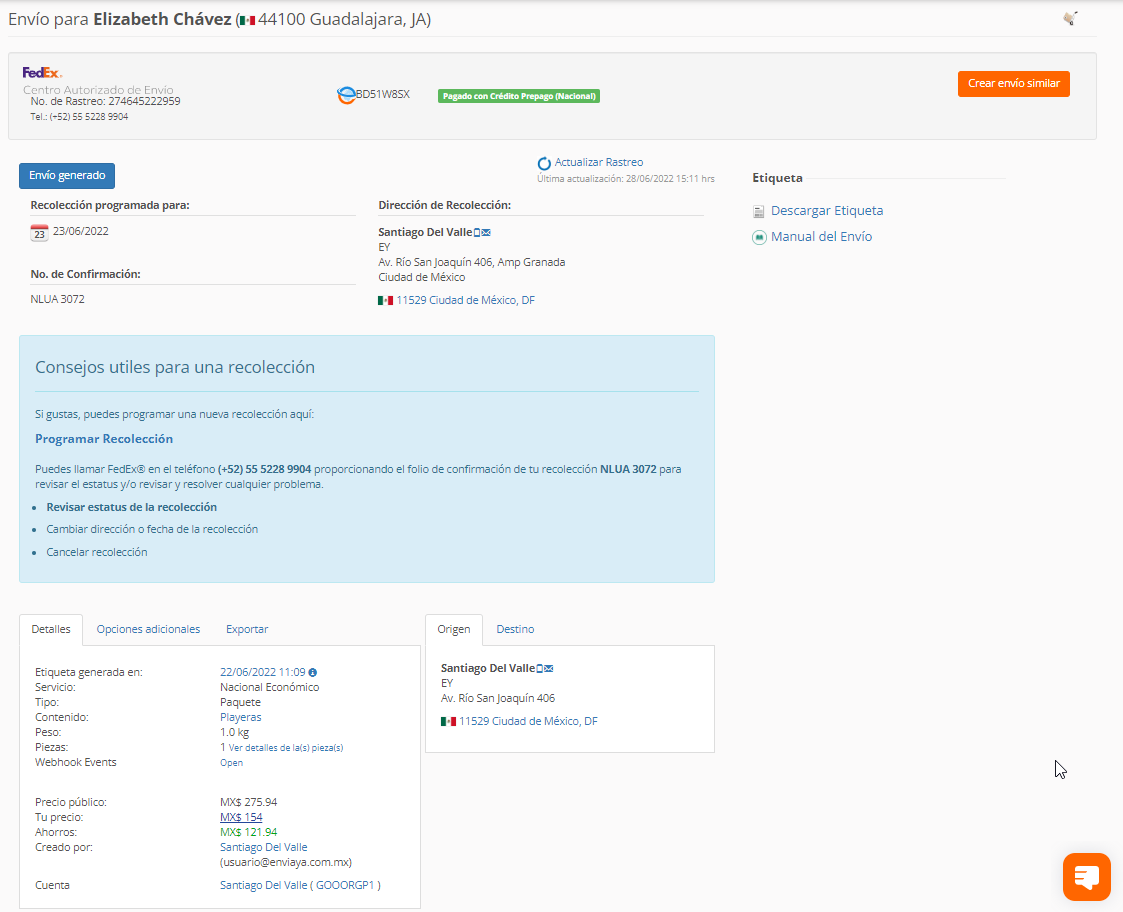Screen dimensions: 1123x912
Task: Click the Open link for Webhook Events
Action: [x=231, y=763]
